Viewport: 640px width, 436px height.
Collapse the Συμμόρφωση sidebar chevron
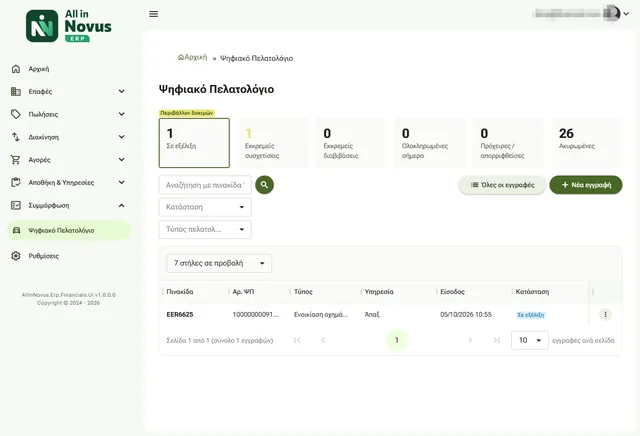[122, 205]
